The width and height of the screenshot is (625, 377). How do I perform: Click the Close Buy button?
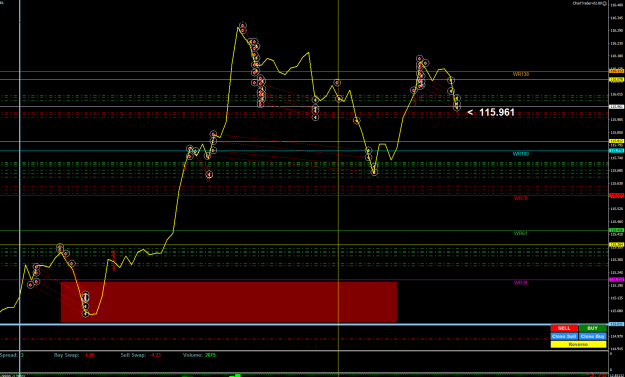pyautogui.click(x=592, y=336)
